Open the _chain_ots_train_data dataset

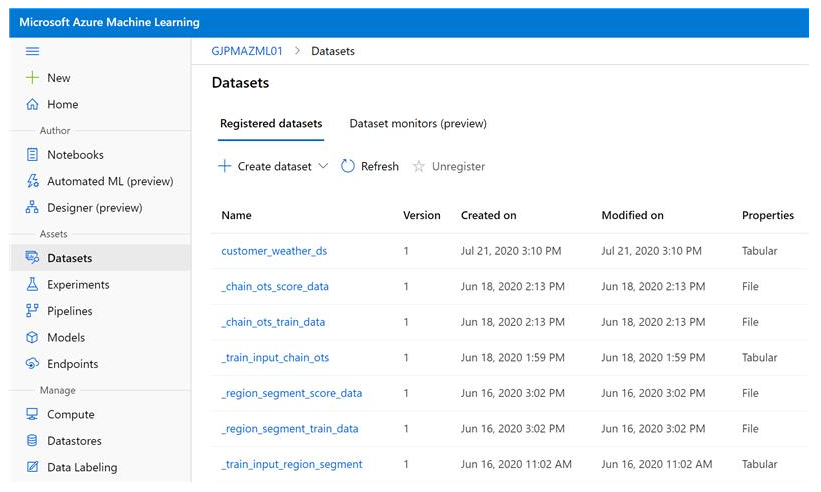(x=273, y=322)
